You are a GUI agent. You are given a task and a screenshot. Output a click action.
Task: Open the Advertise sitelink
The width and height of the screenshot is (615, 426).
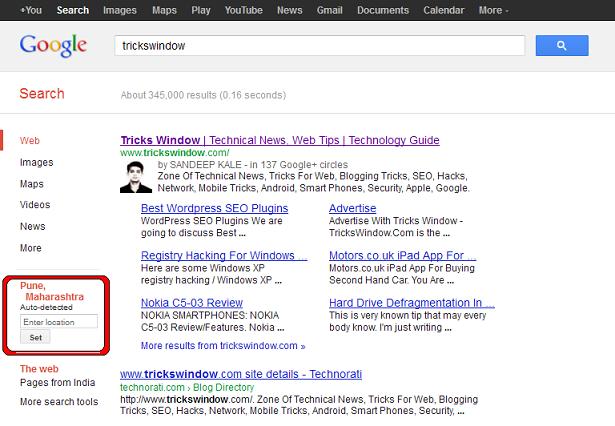353,208
